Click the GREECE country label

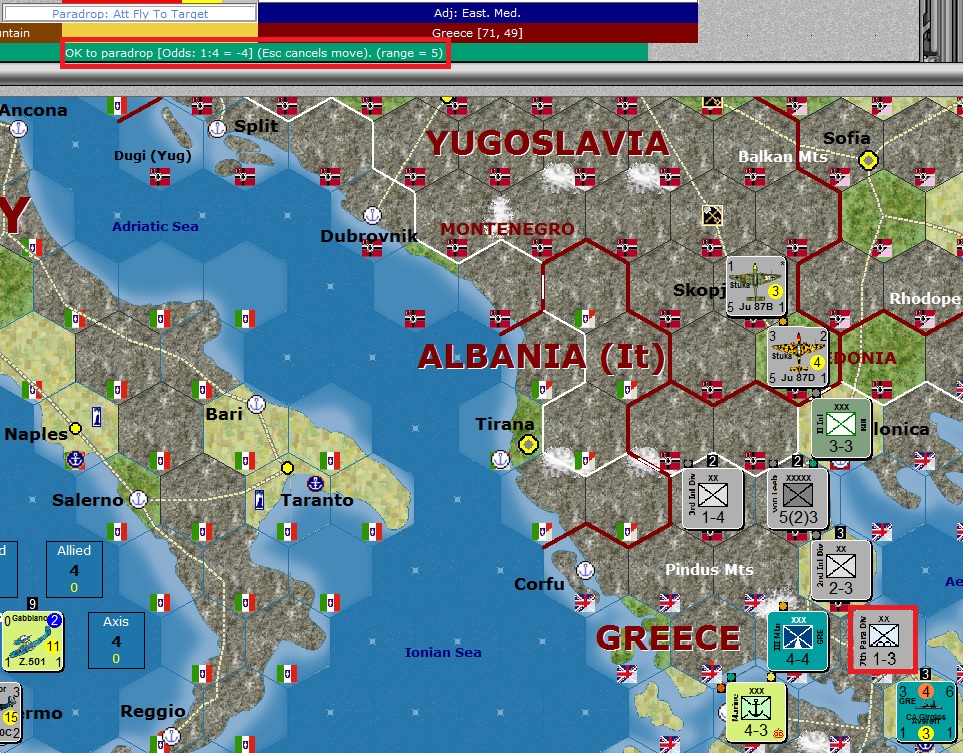(668, 638)
